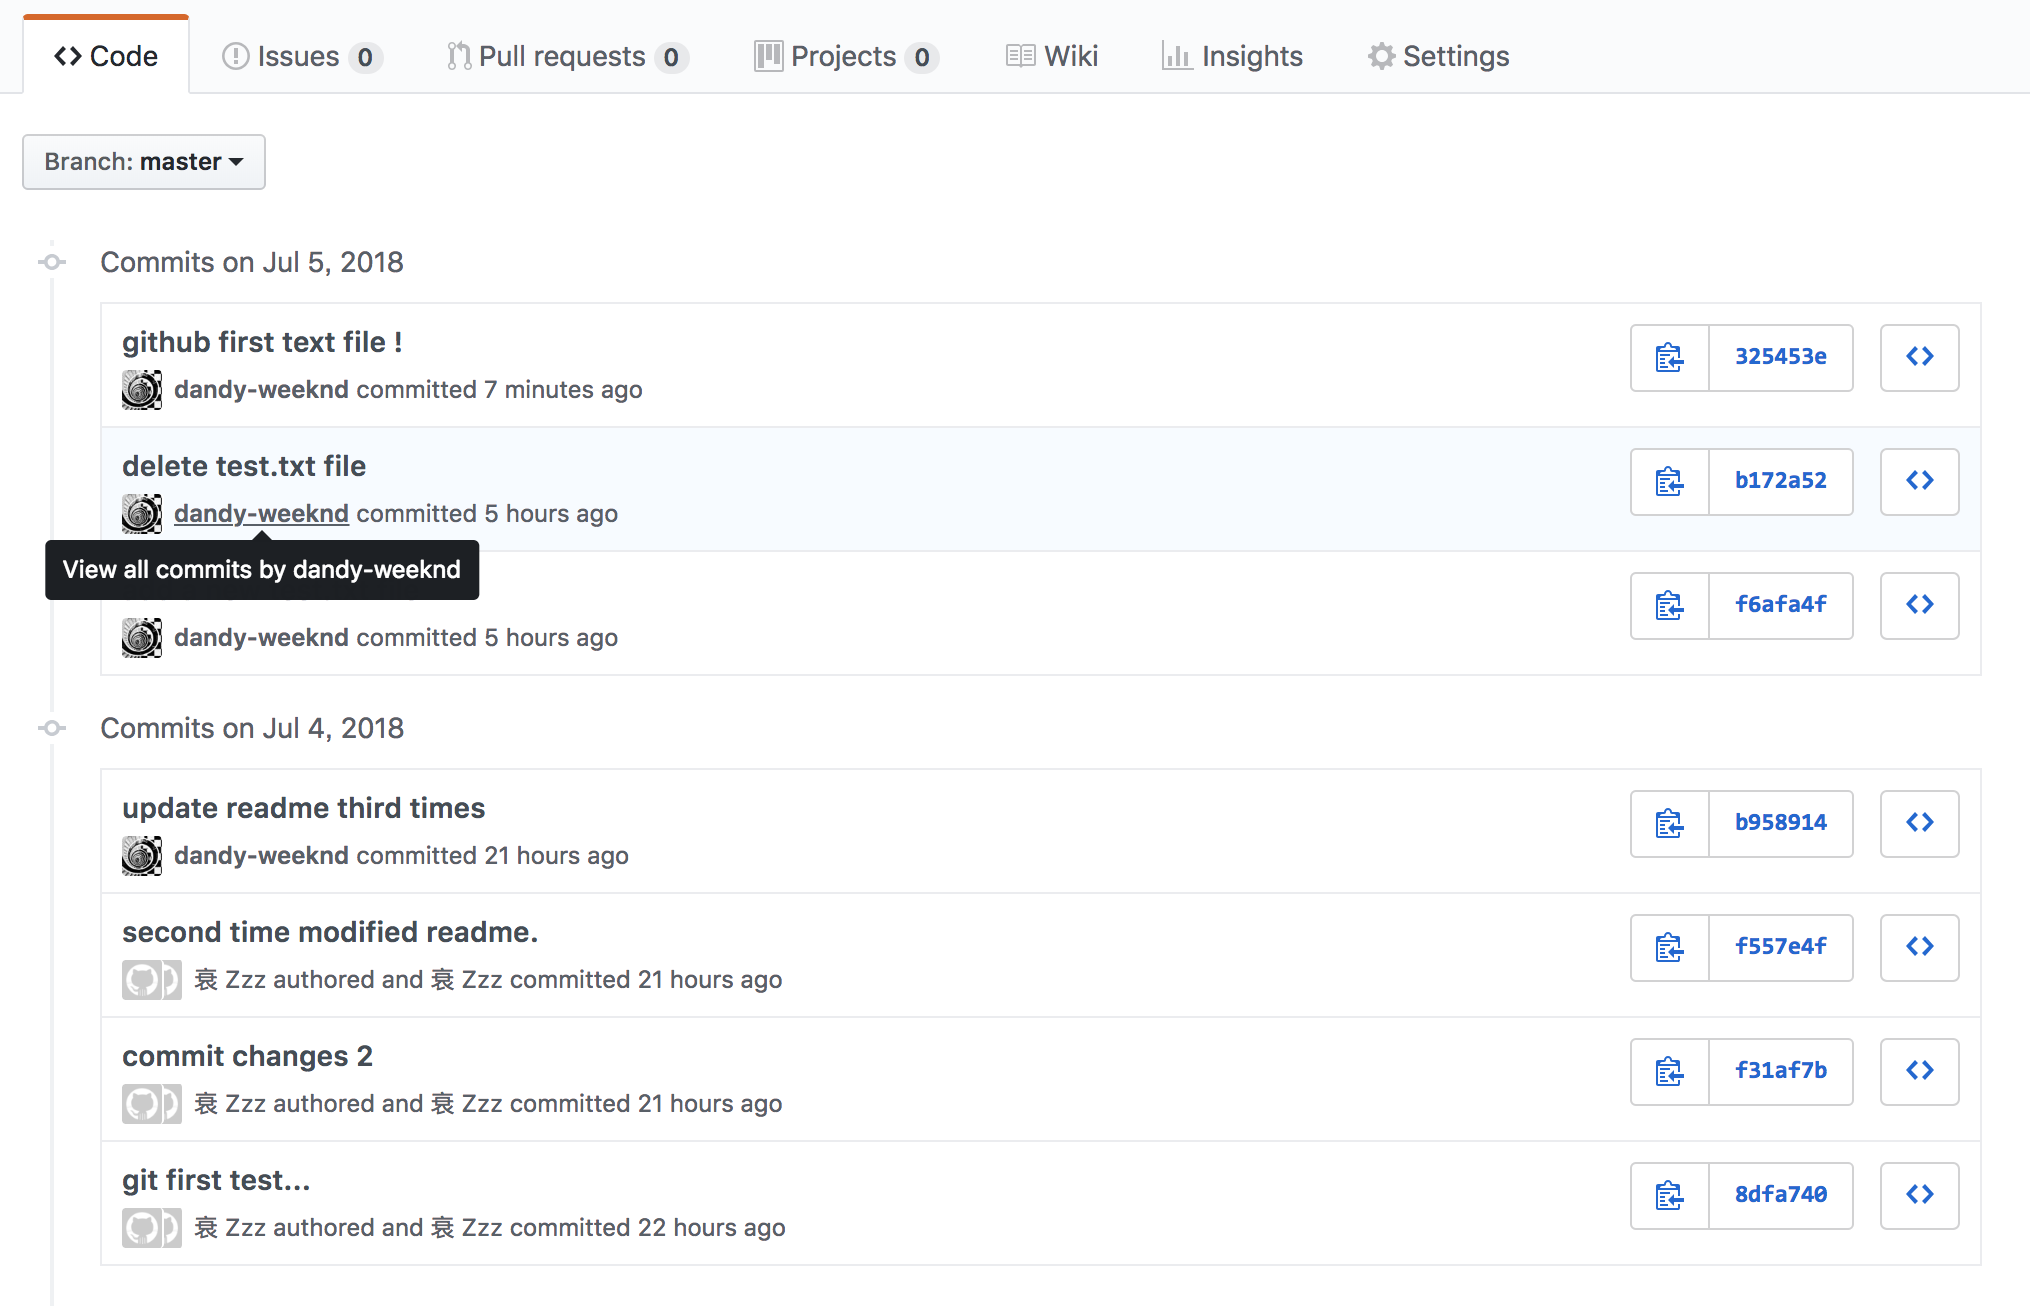Screen dimensions: 2030x1316
Task: Switch to Pull requests tab
Action: pos(566,56)
